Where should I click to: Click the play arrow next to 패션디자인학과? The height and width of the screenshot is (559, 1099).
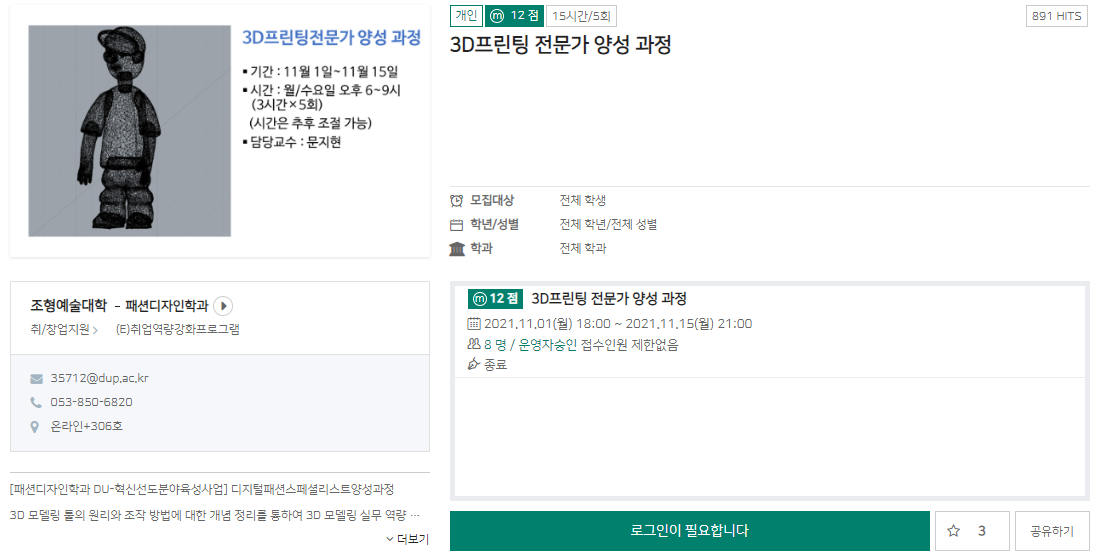(223, 306)
